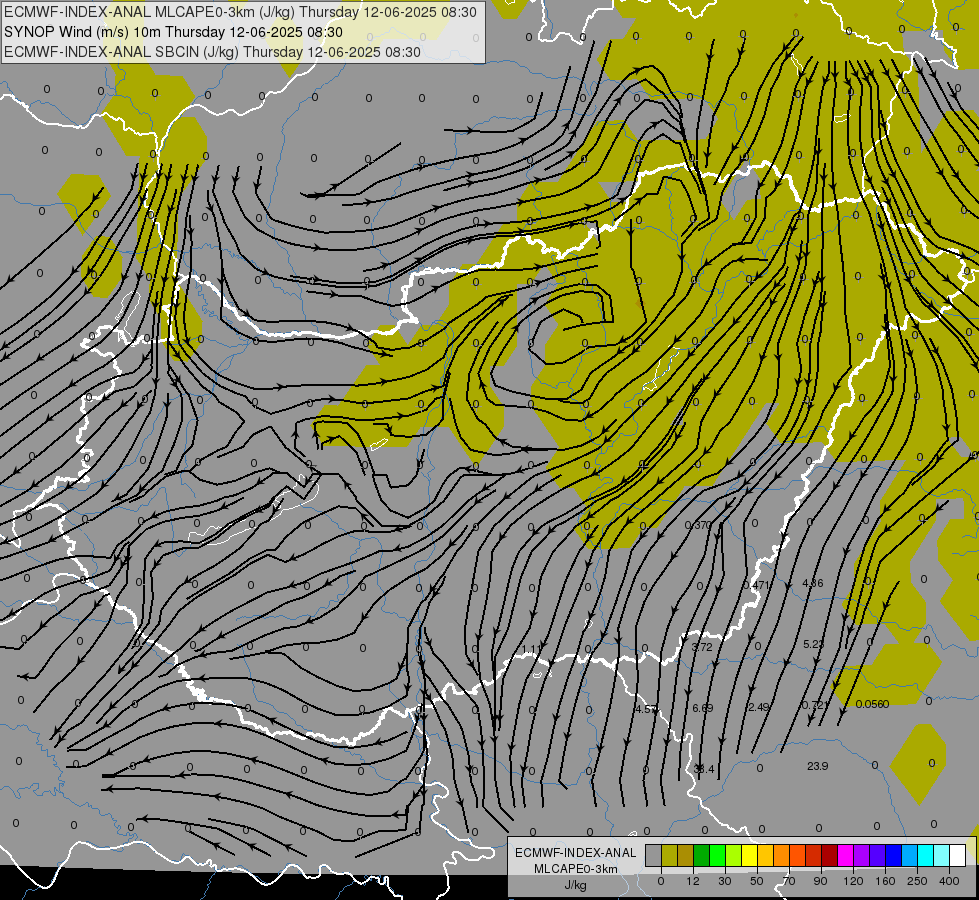Viewport: 979px width, 900px height.
Task: Click the '5.23' value on the map
Action: (814, 644)
